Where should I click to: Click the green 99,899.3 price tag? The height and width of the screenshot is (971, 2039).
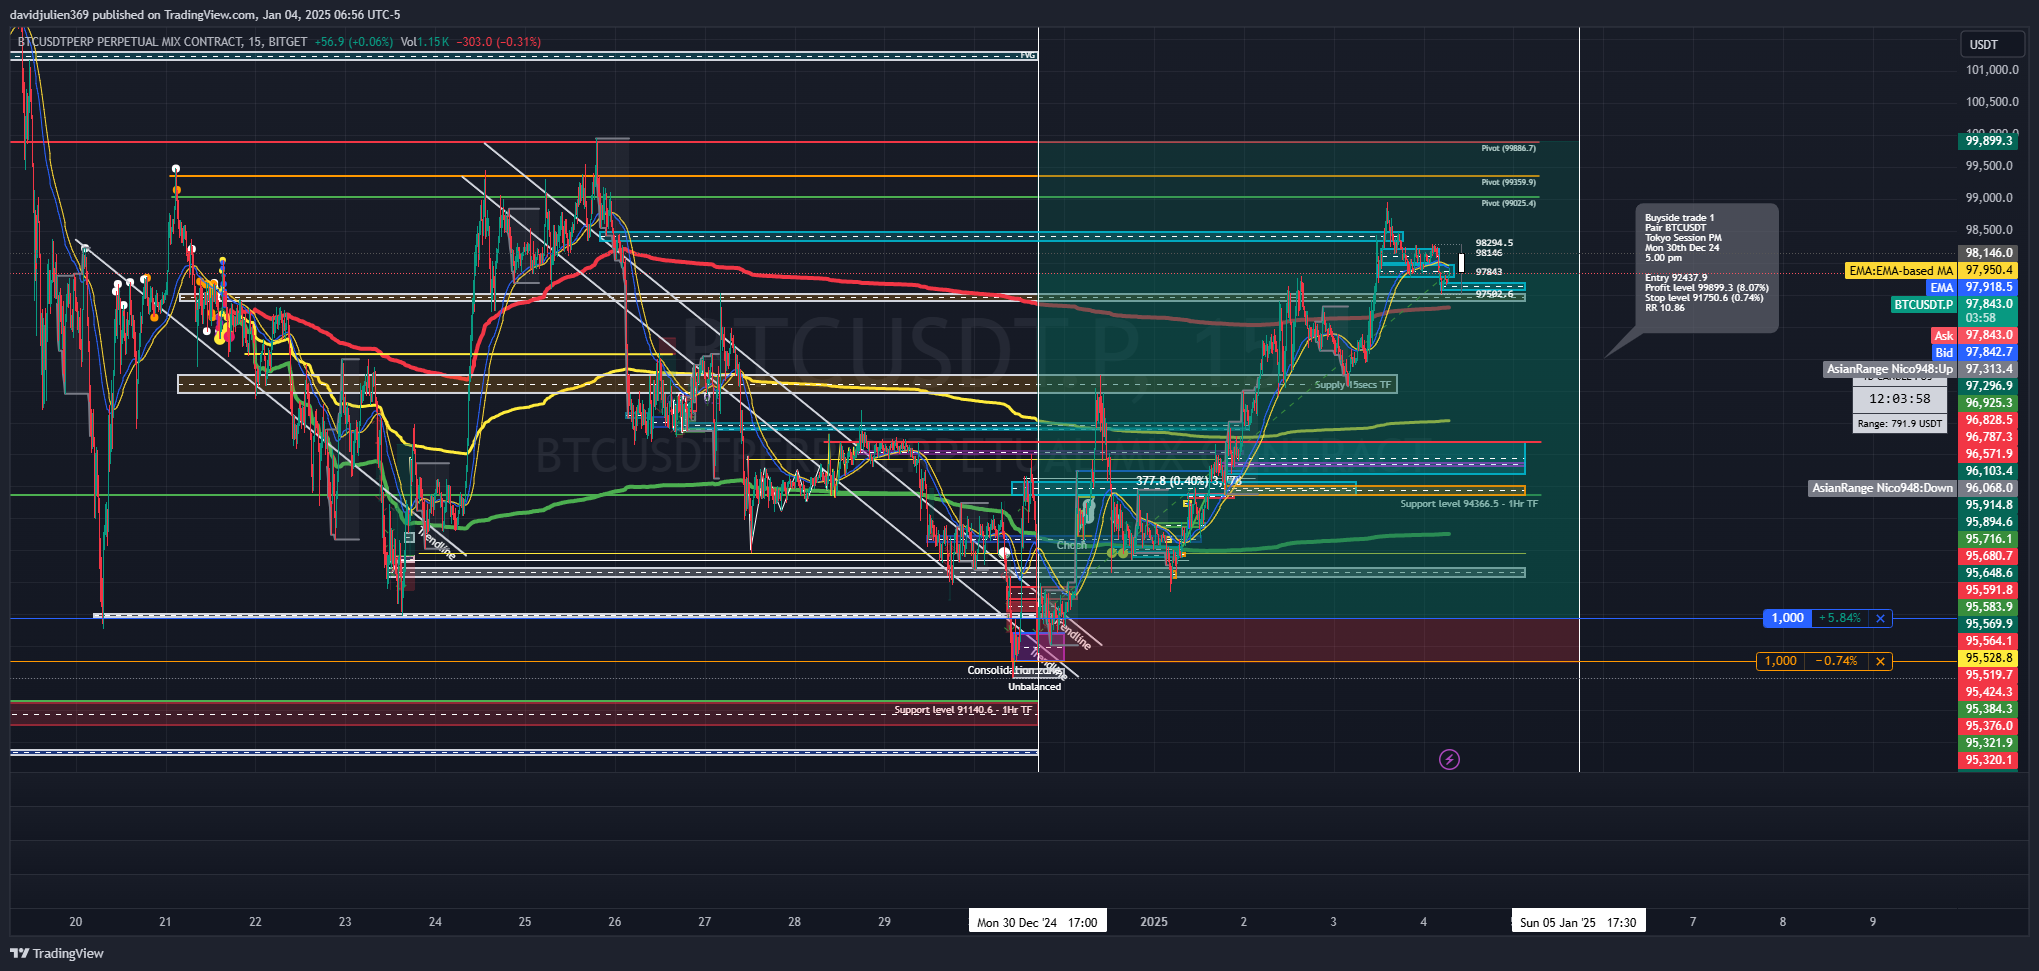pos(1988,141)
